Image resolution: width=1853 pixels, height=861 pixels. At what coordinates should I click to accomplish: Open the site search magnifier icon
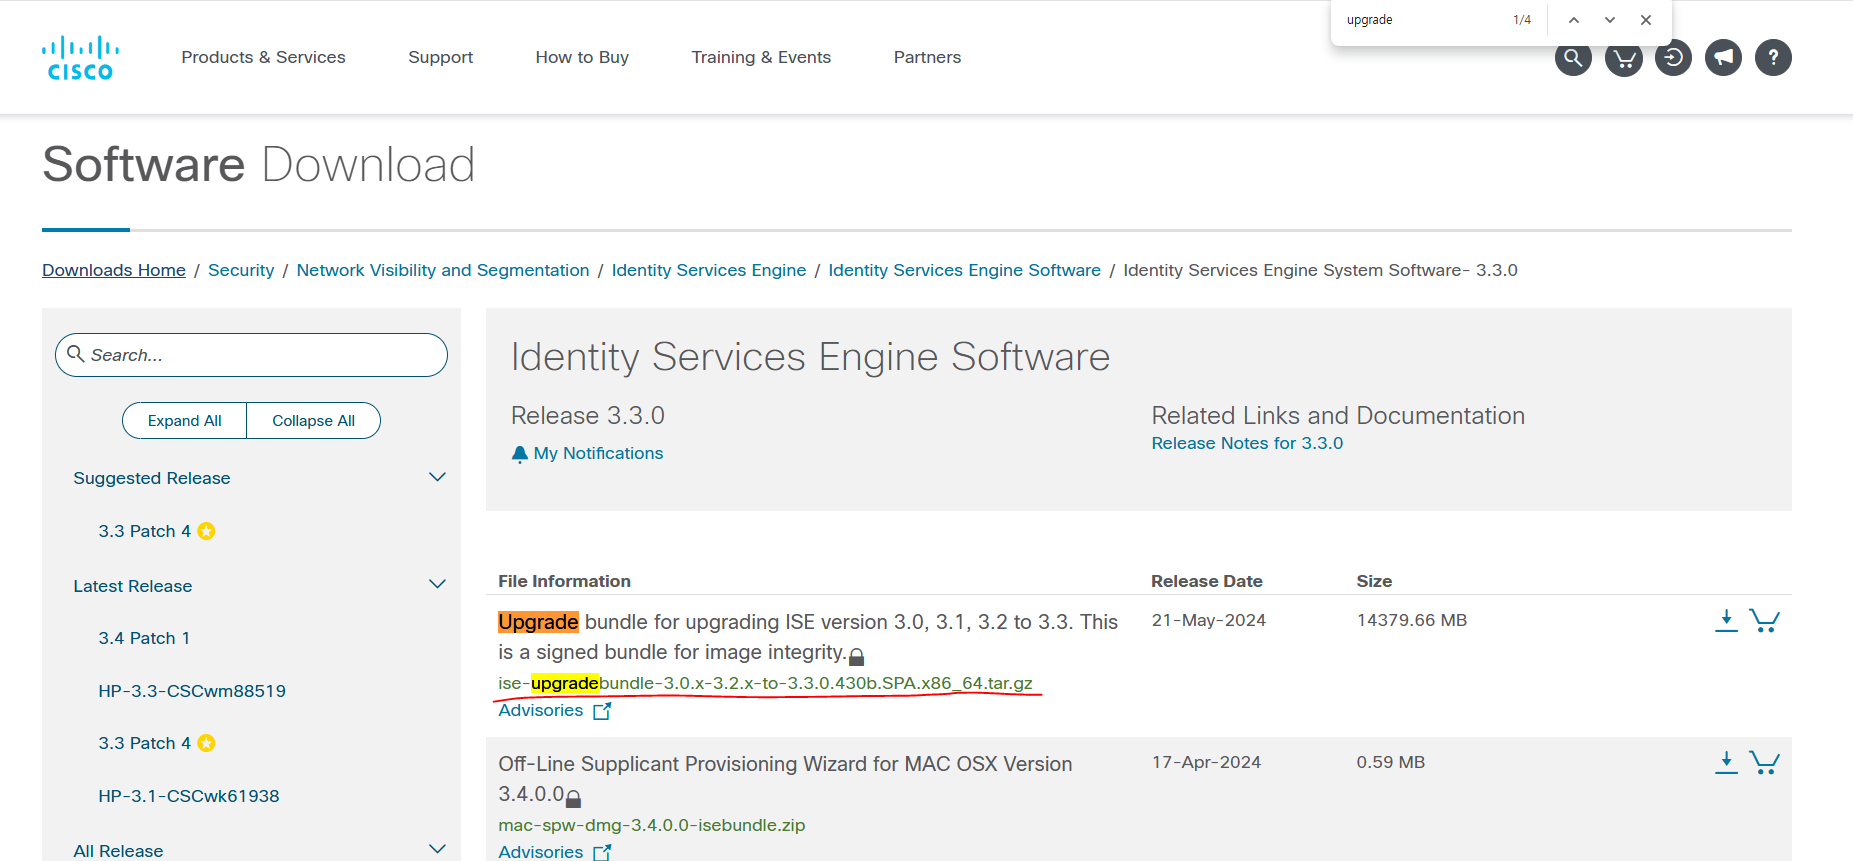click(1573, 58)
